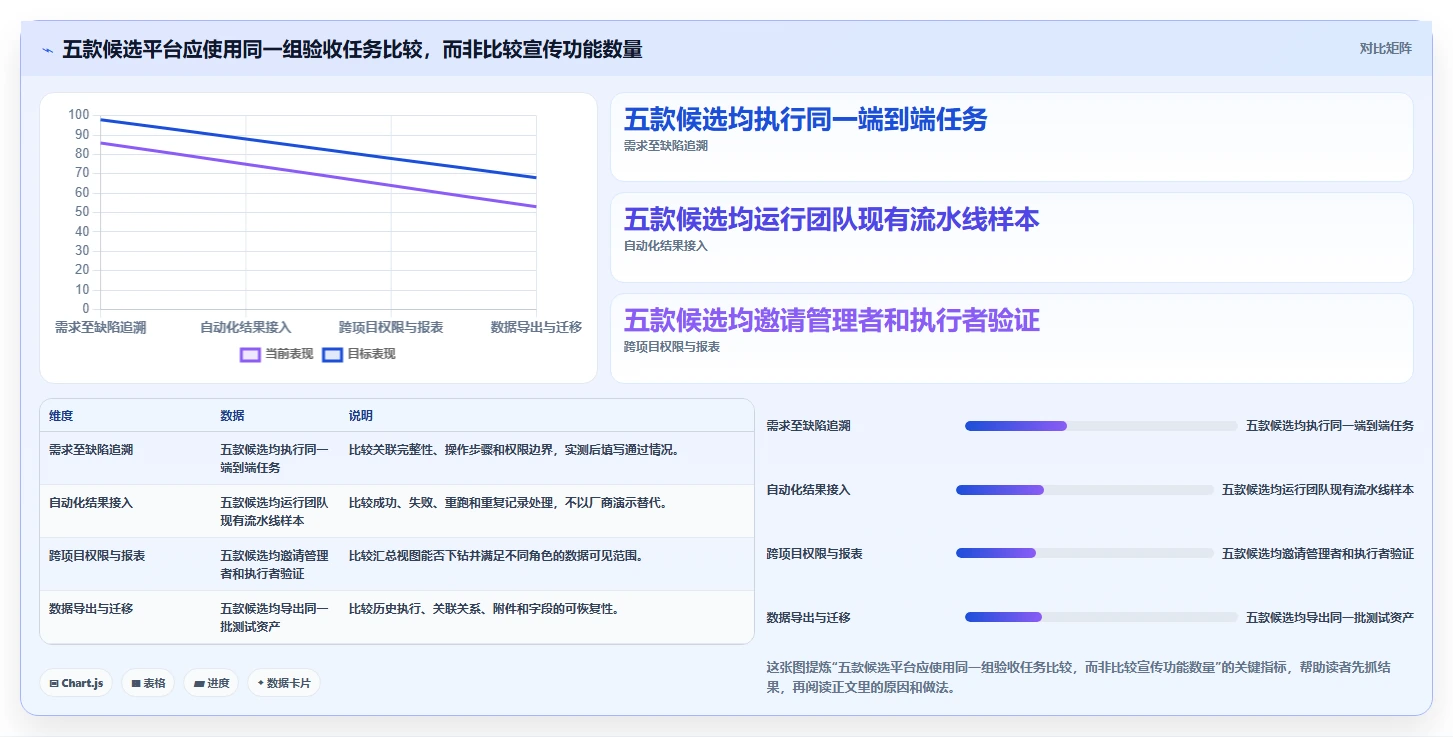This screenshot has width=1453, height=737.
Task: Click the 需求至缺陷追溯 progress bar
Action: tap(1101, 426)
